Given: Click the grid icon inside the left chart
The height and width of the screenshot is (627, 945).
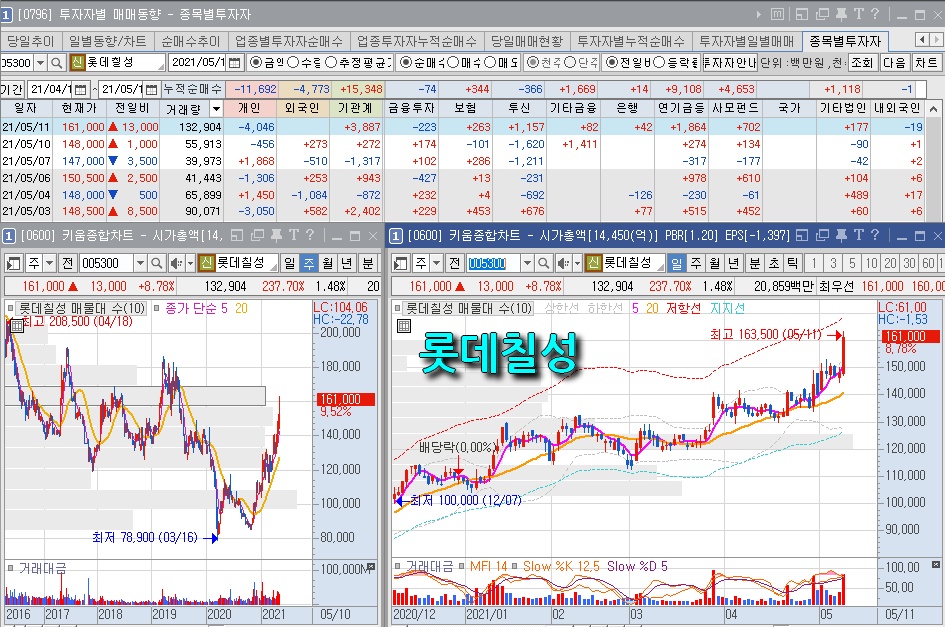Looking at the screenshot, I should pyautogui.click(x=17, y=326).
